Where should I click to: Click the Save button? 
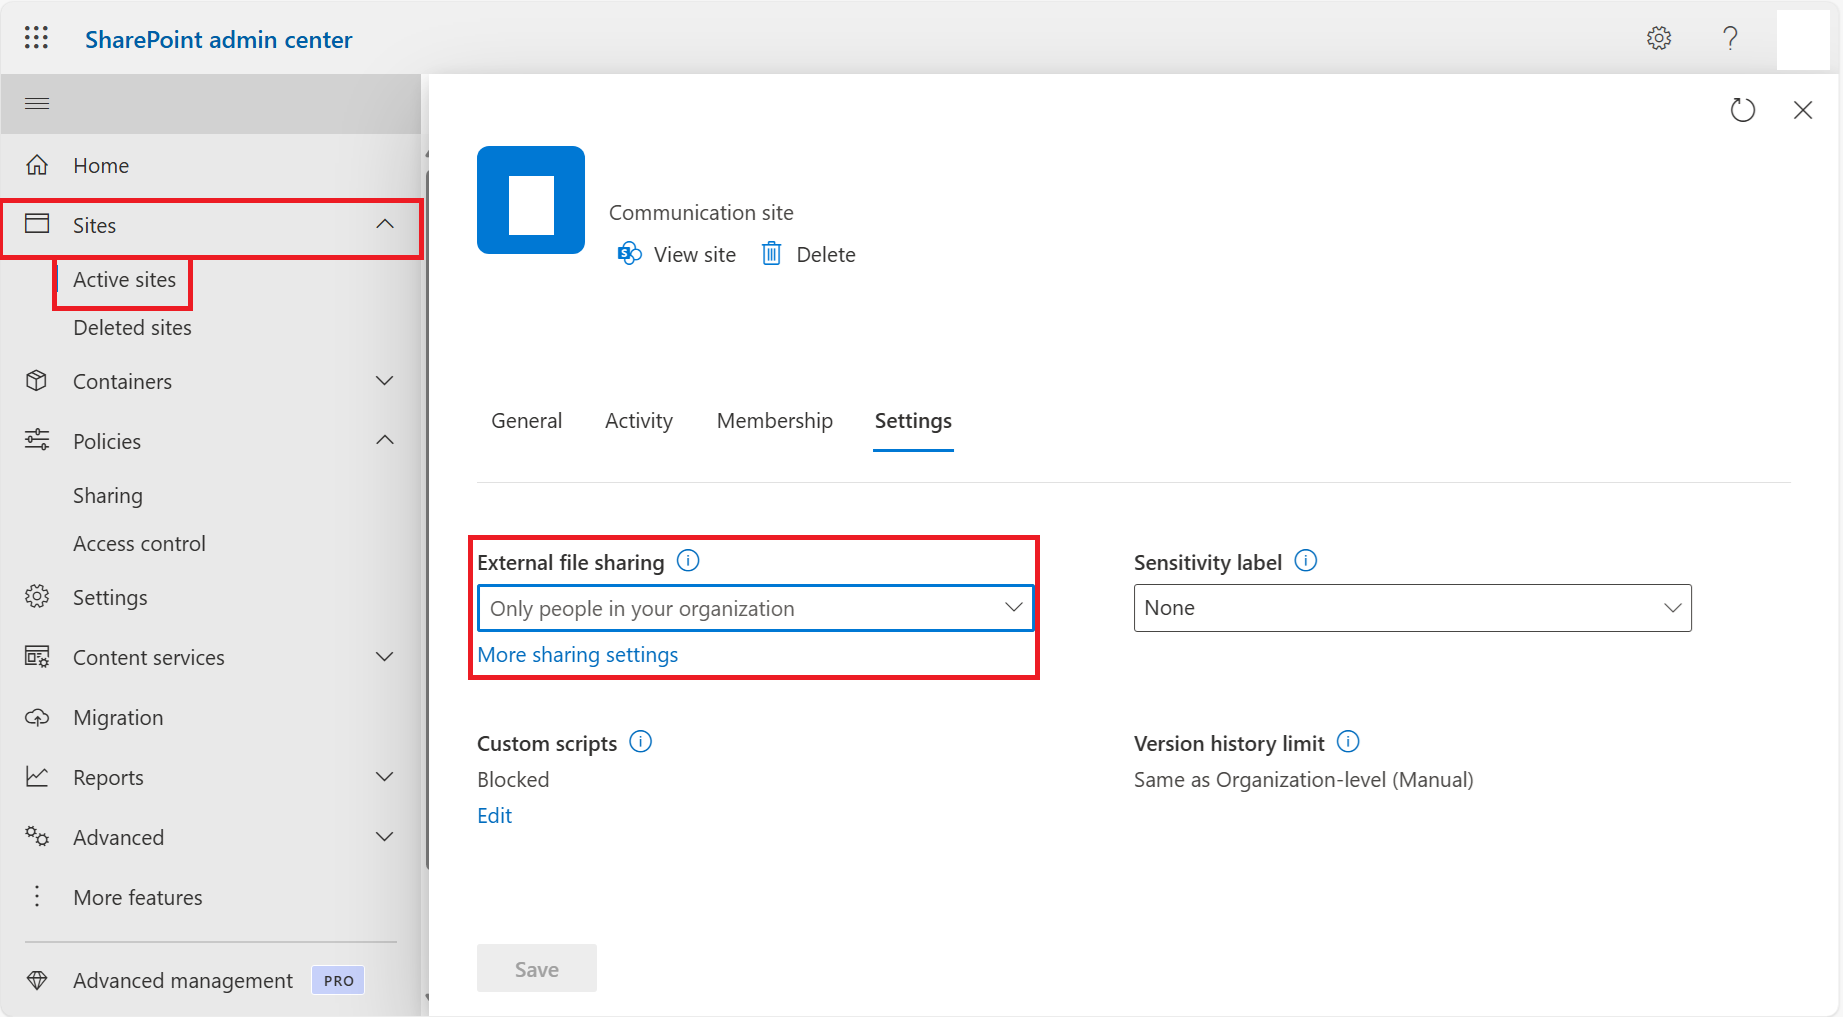[x=537, y=968]
